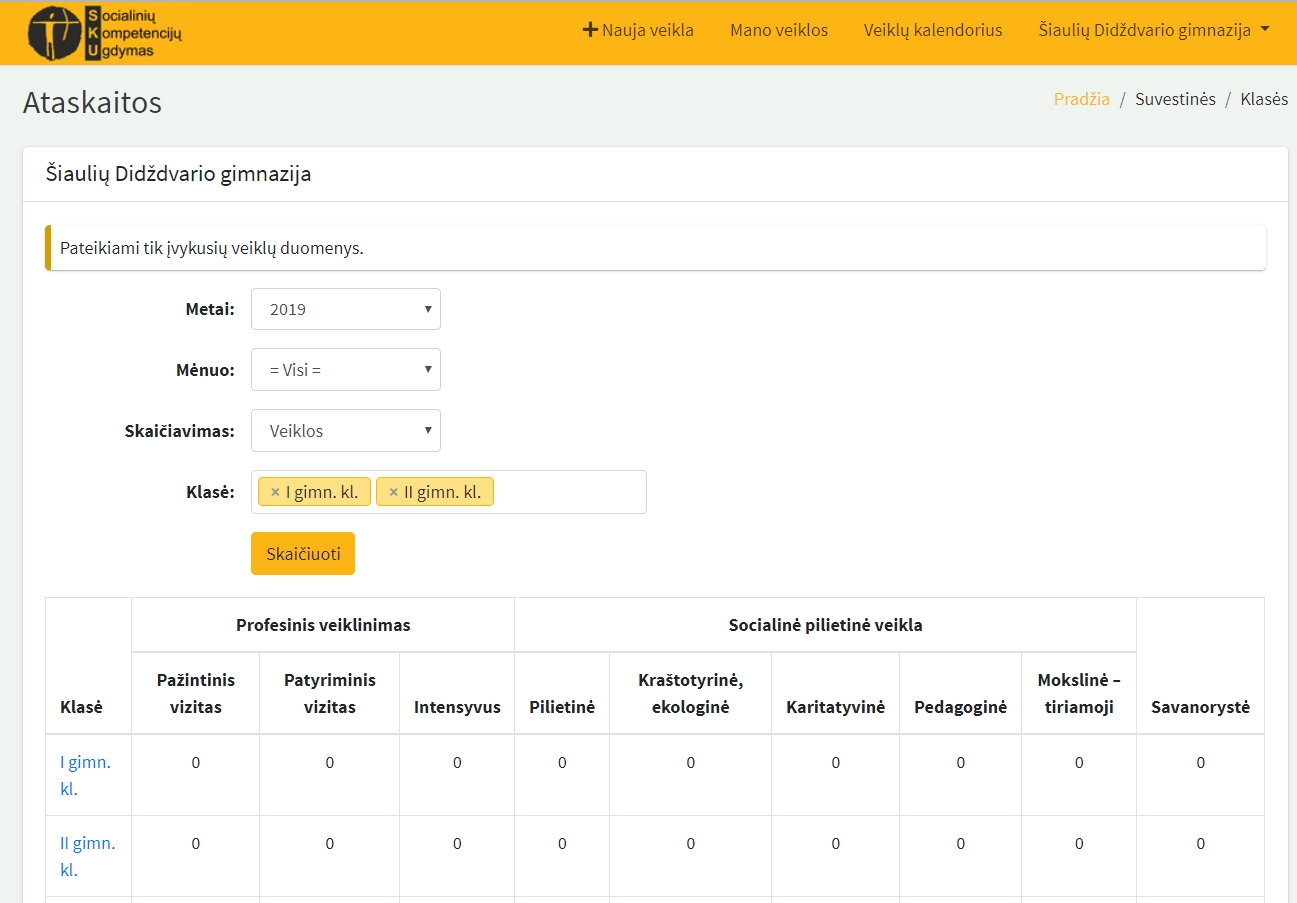Open the I gimn. kl. row link
This screenshot has height=903, width=1297.
(x=85, y=775)
